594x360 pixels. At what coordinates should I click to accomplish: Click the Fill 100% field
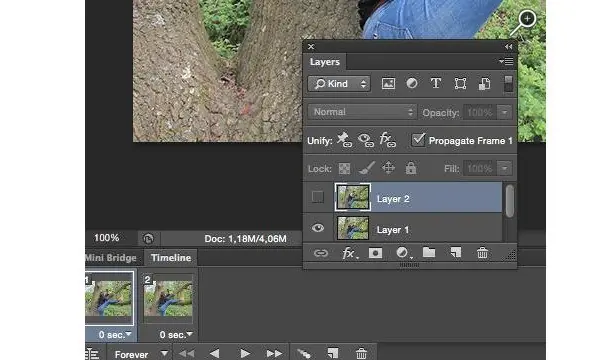coord(480,168)
